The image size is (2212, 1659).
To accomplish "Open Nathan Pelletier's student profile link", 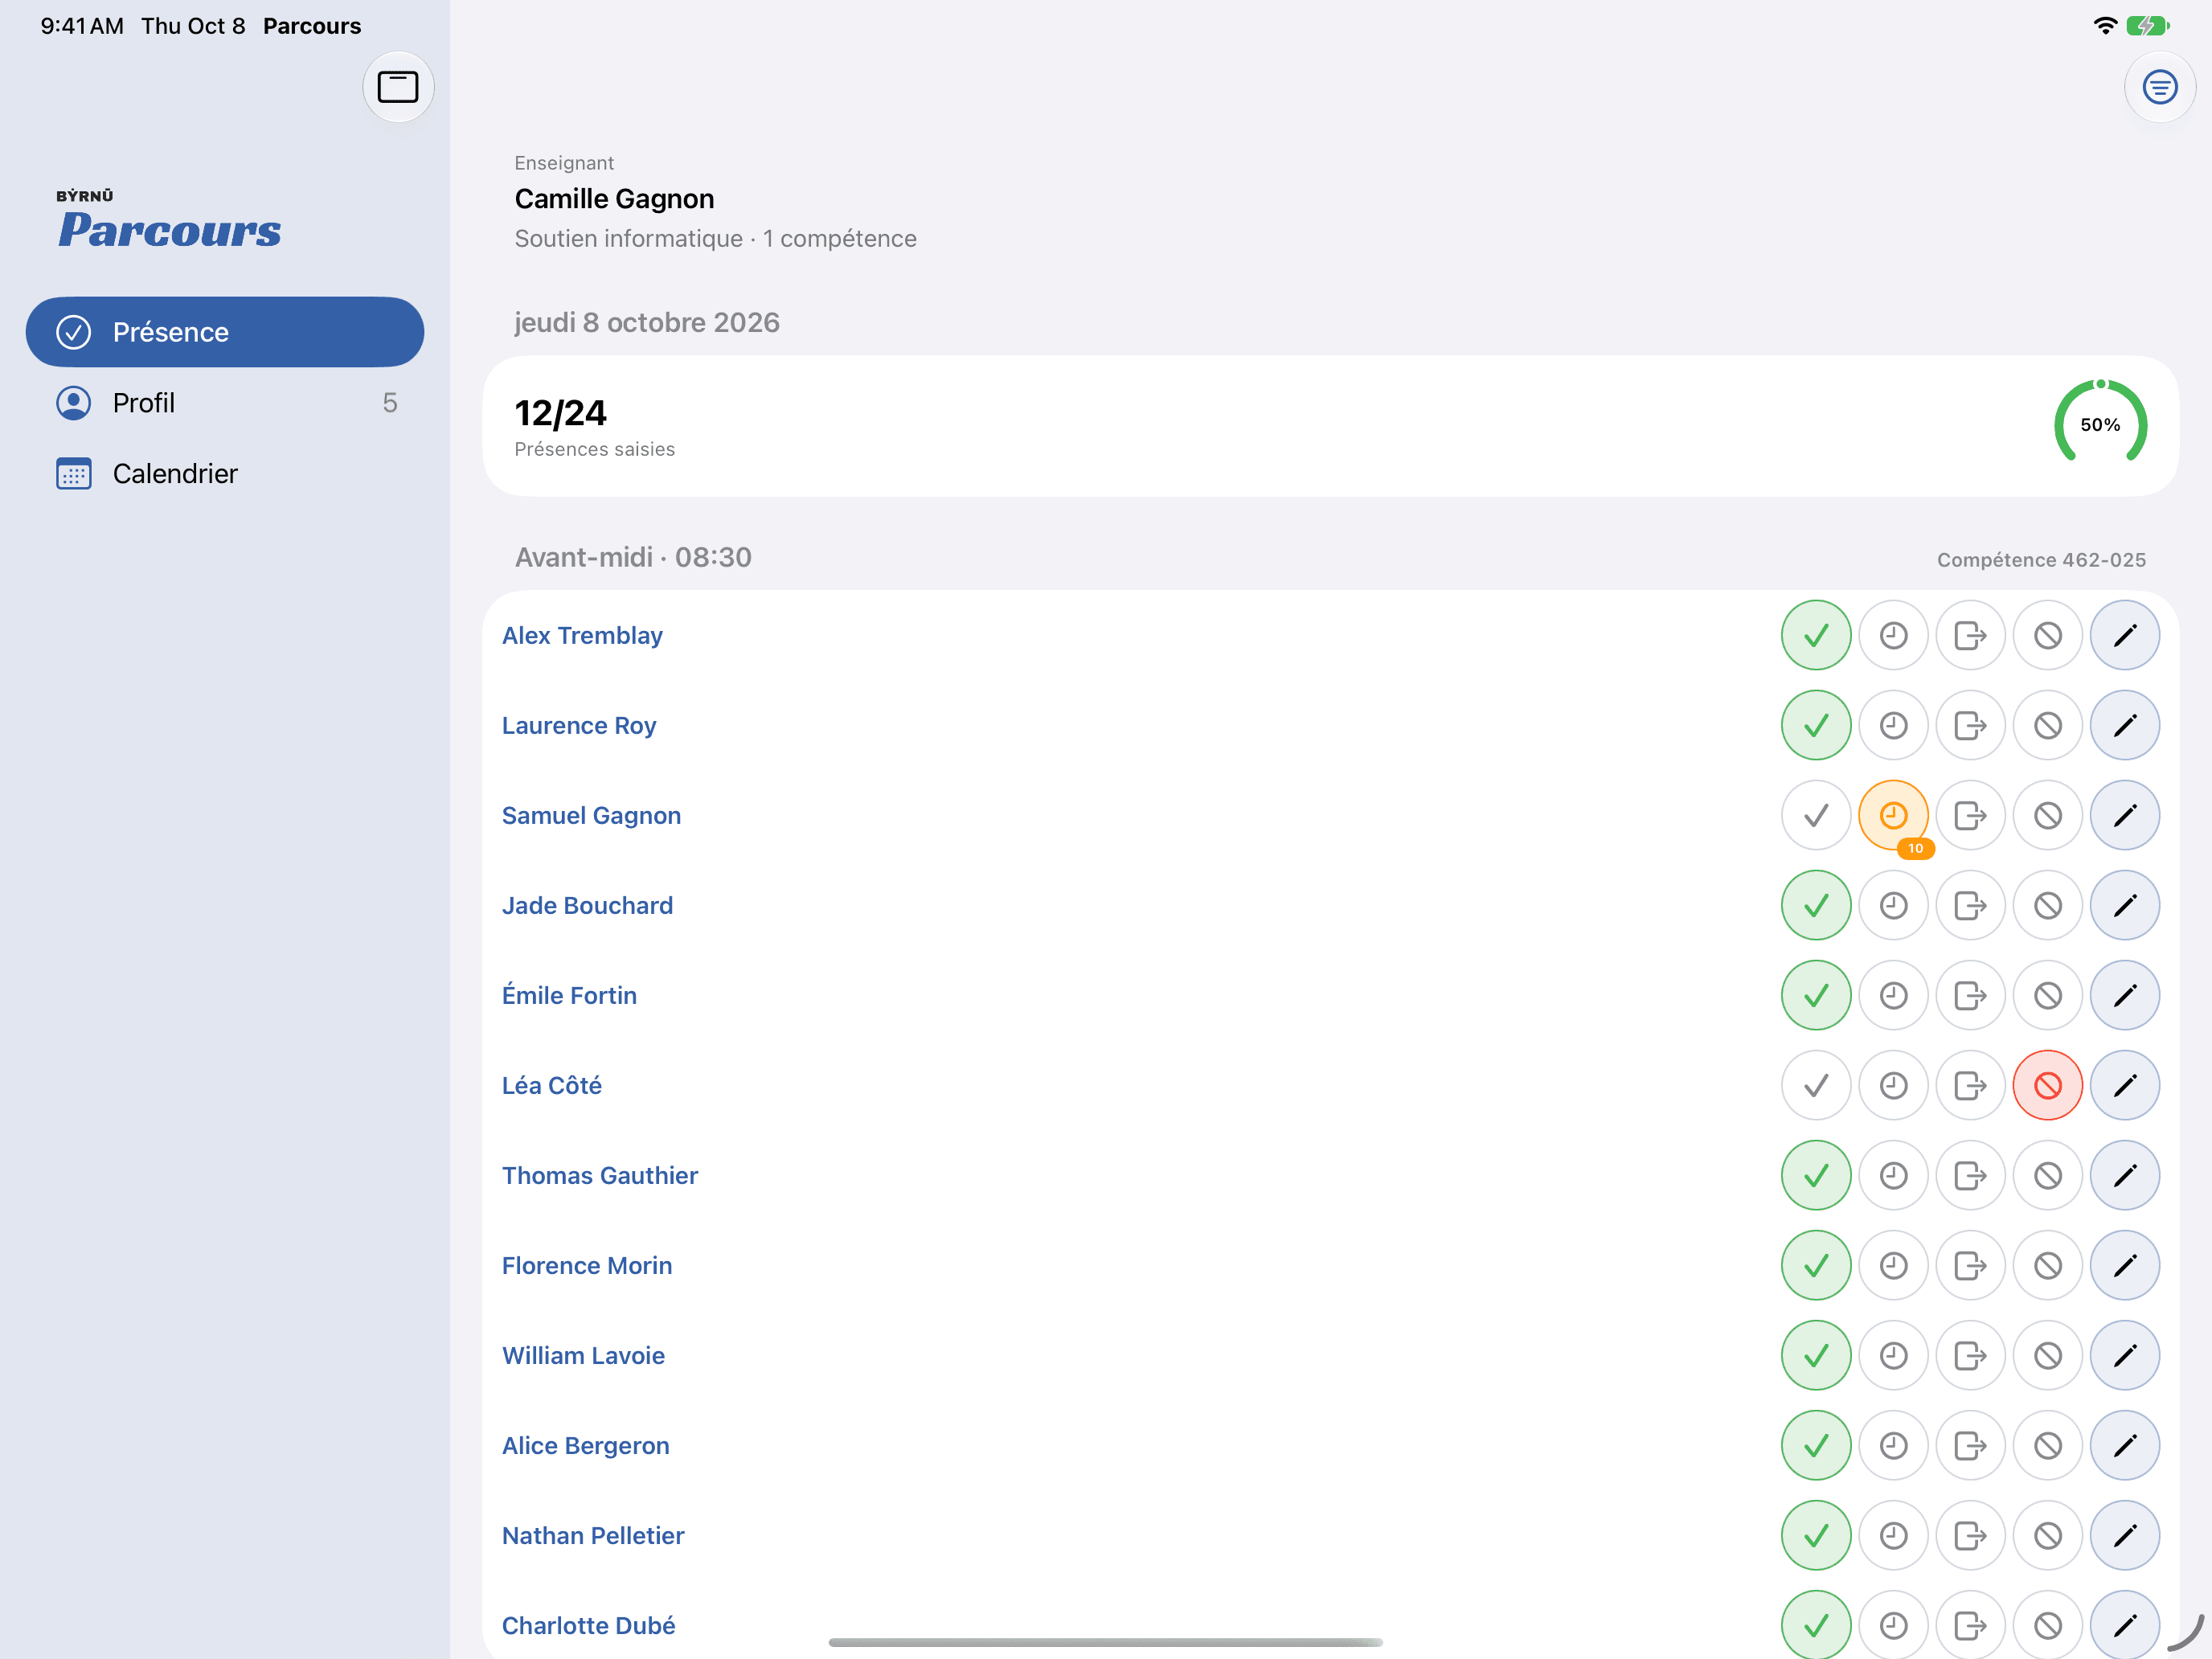I will (593, 1535).
